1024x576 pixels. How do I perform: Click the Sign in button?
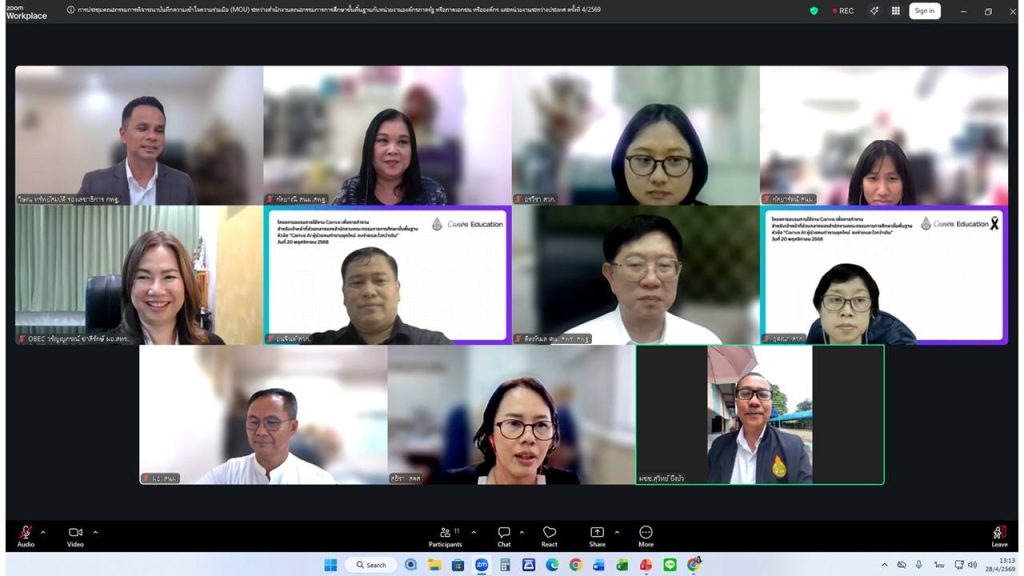pyautogui.click(x=924, y=11)
